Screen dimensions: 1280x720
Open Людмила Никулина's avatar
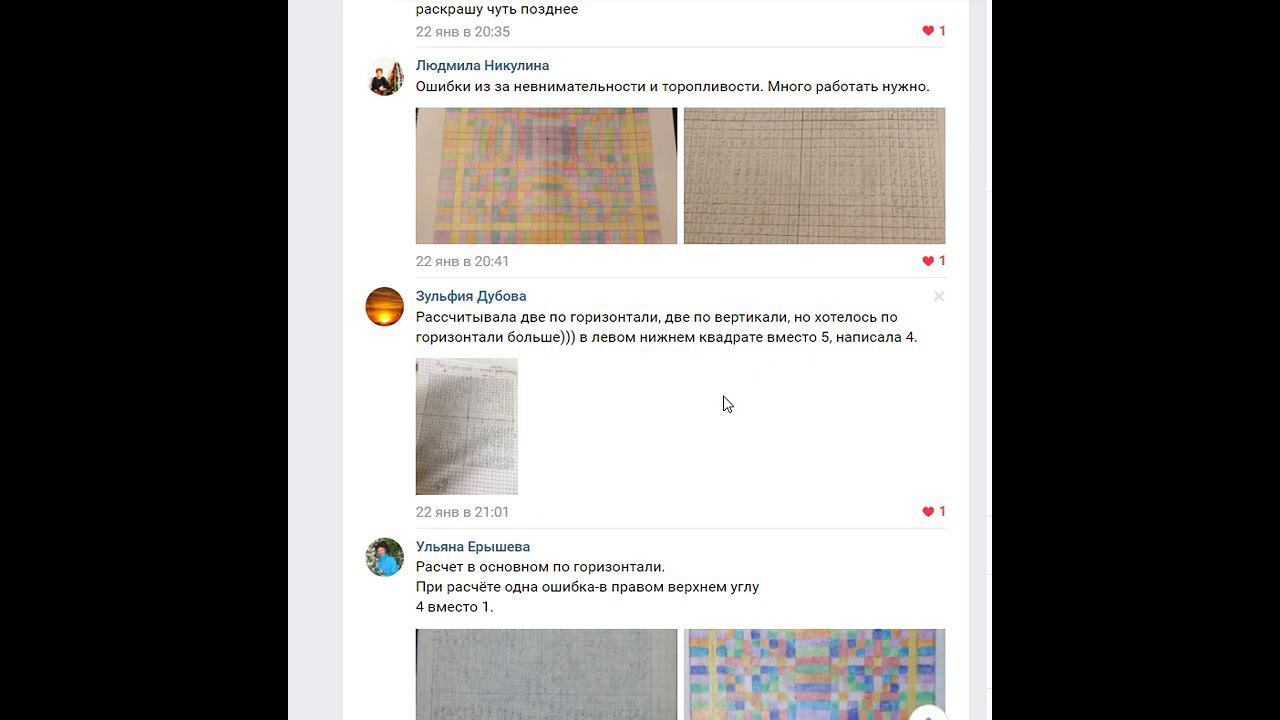[x=384, y=76]
